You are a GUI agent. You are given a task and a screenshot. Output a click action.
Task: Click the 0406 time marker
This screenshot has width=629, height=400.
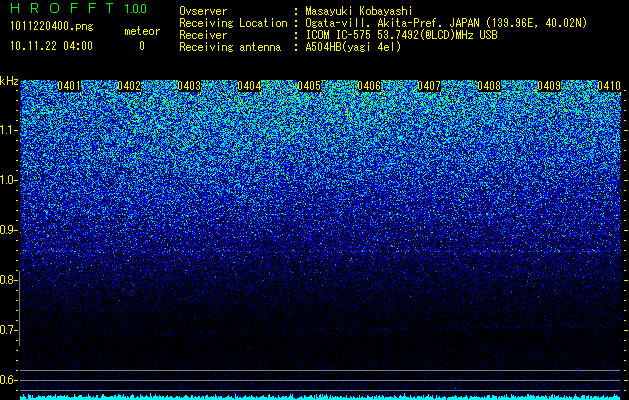369,86
